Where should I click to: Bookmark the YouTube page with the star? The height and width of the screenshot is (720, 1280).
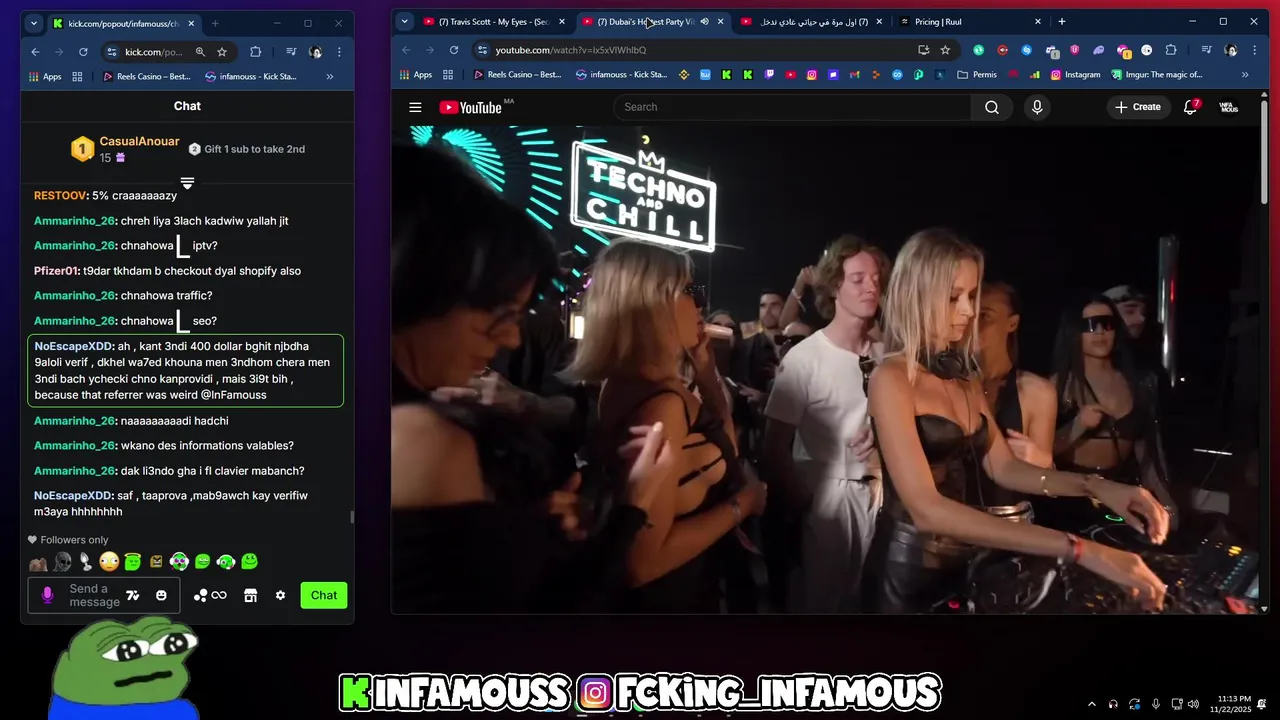click(x=945, y=50)
